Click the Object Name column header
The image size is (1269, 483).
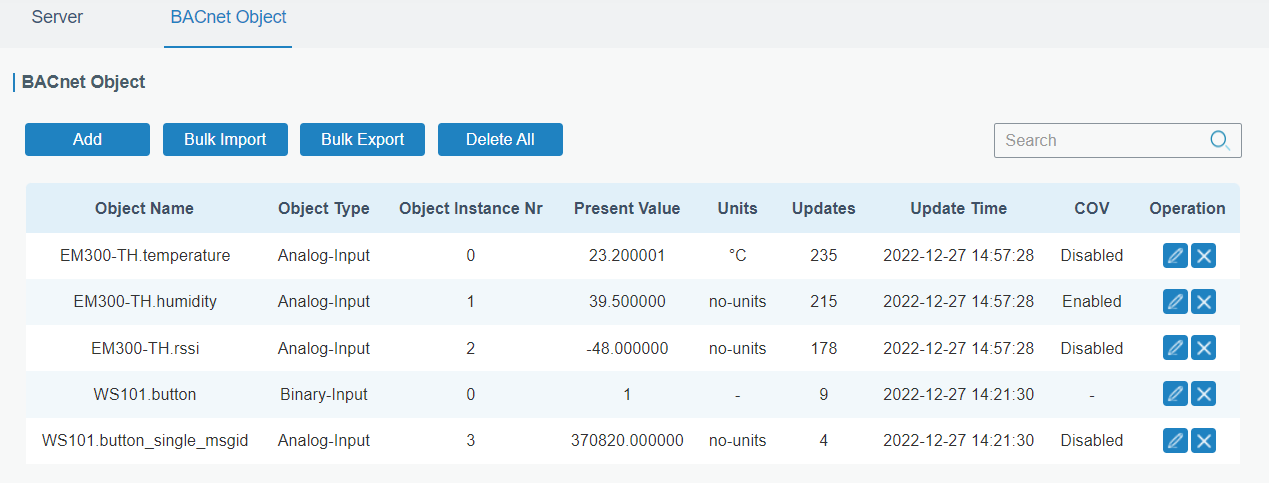point(144,209)
